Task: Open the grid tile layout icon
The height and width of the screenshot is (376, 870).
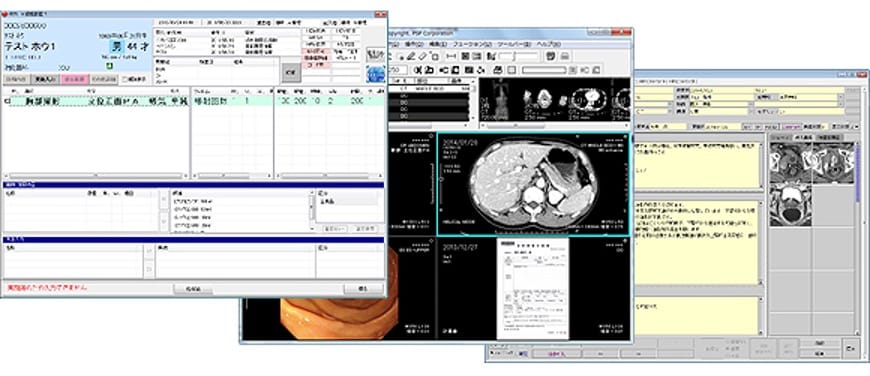Action: pyautogui.click(x=466, y=57)
